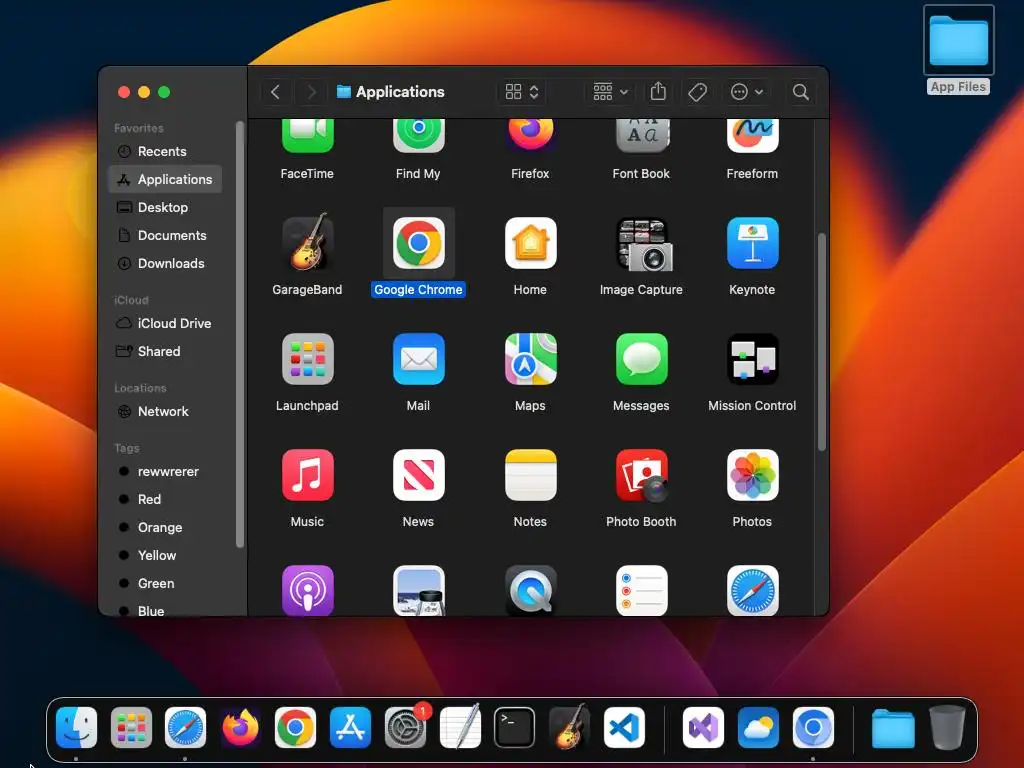Click the sidebar vertical scrollbar
The image size is (1024, 768).
[240, 334]
